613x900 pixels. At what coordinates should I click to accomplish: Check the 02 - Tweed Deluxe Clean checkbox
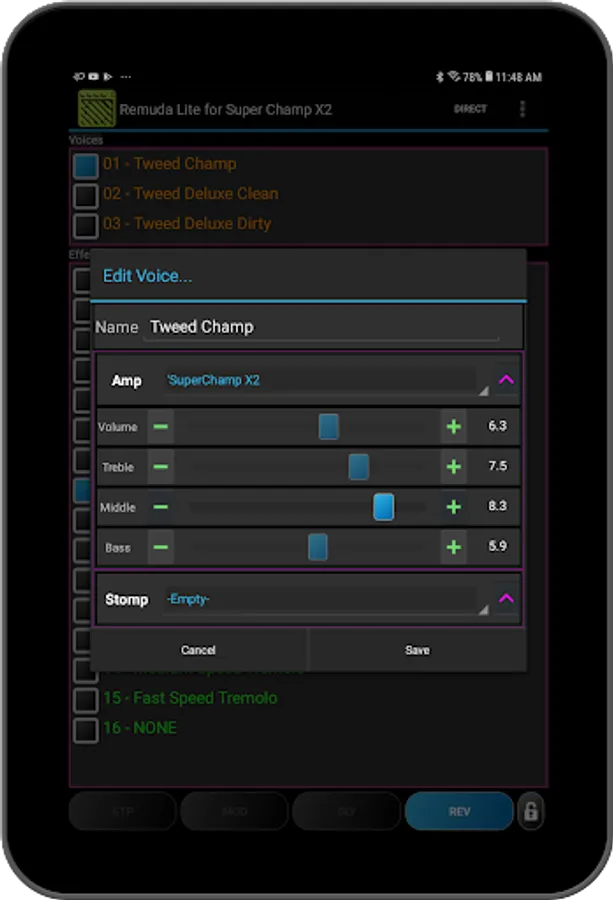(x=86, y=195)
